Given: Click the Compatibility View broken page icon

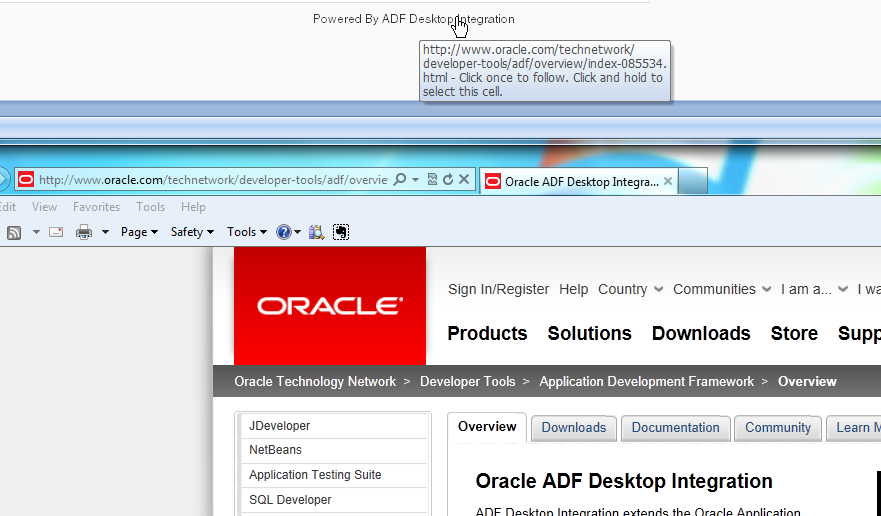Looking at the screenshot, I should pyautogui.click(x=432, y=179).
